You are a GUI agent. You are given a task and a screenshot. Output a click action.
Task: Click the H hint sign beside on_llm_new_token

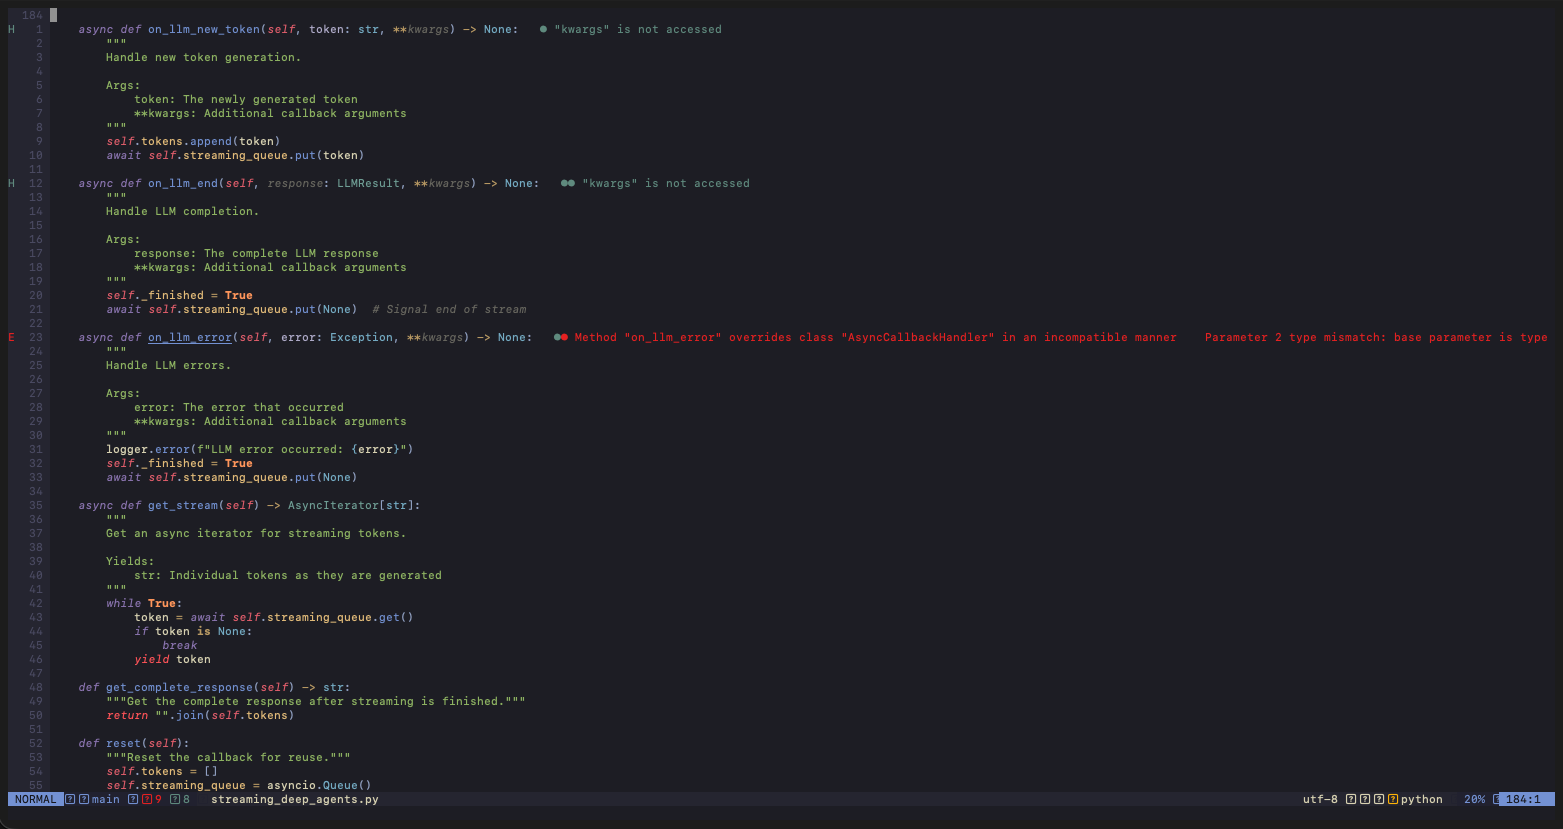pyautogui.click(x=12, y=30)
